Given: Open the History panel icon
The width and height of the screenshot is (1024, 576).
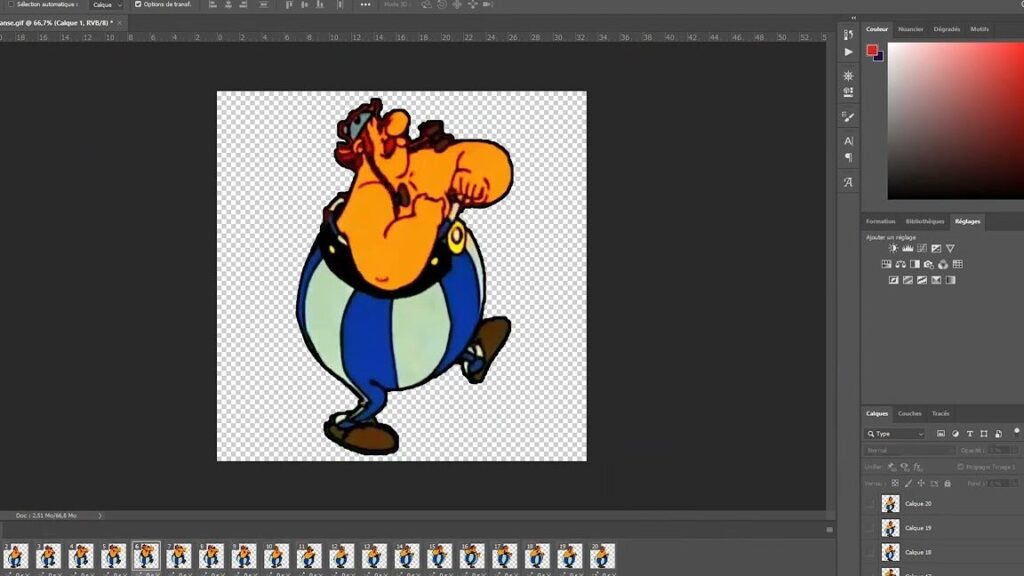Looking at the screenshot, I should (x=848, y=35).
